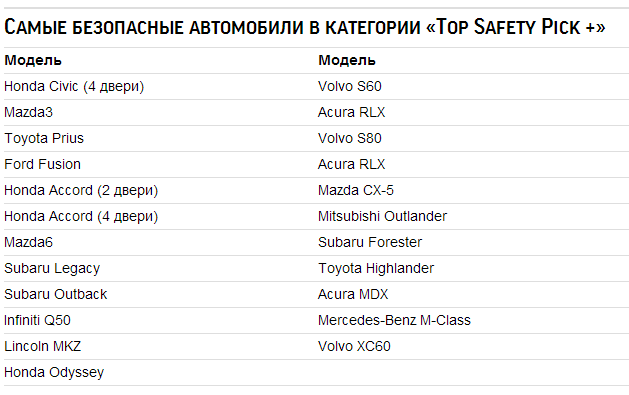Select Ford Fusion in the list

tap(42, 164)
